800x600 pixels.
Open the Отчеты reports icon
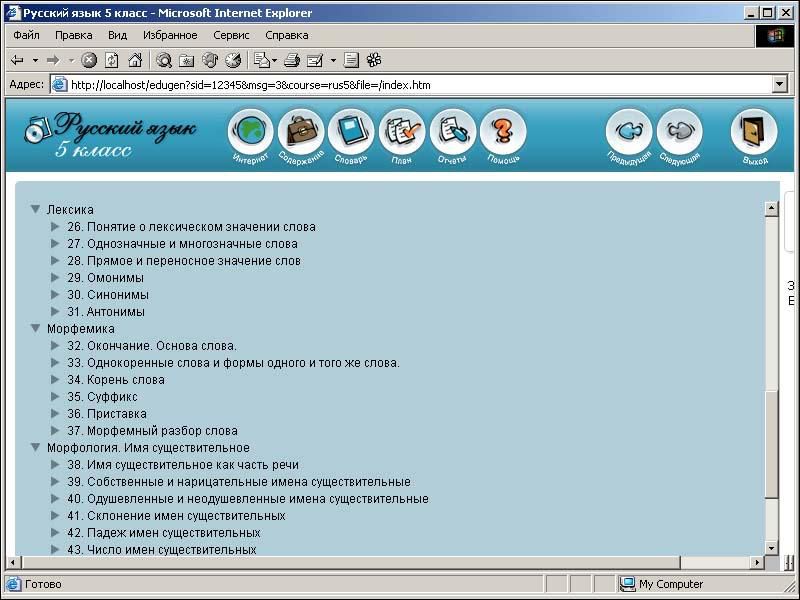pyautogui.click(x=453, y=132)
